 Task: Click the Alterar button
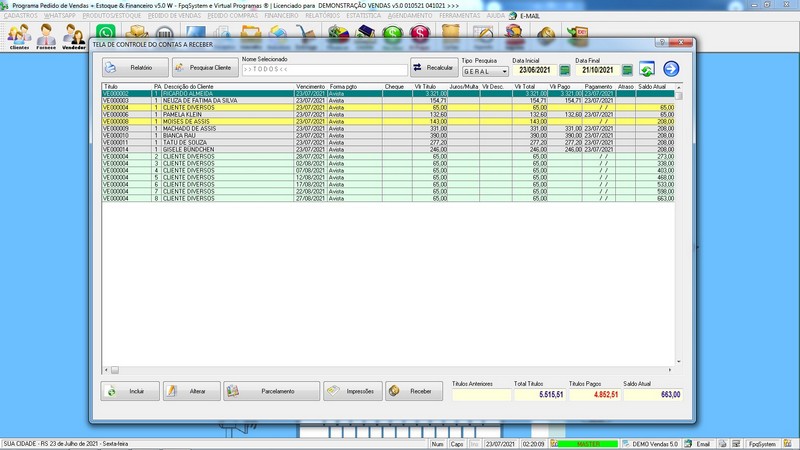pyautogui.click(x=192, y=391)
